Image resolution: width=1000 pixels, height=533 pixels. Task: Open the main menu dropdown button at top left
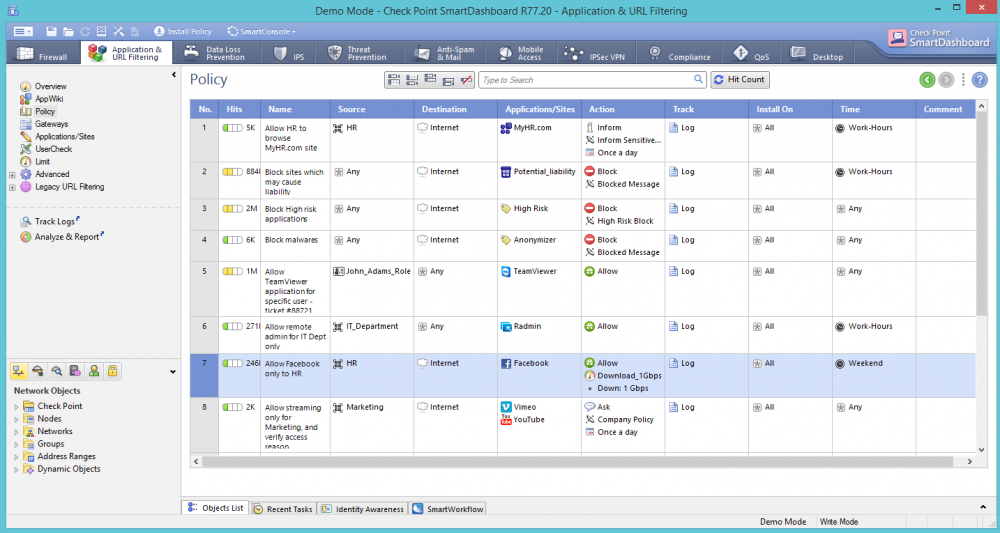[23, 31]
